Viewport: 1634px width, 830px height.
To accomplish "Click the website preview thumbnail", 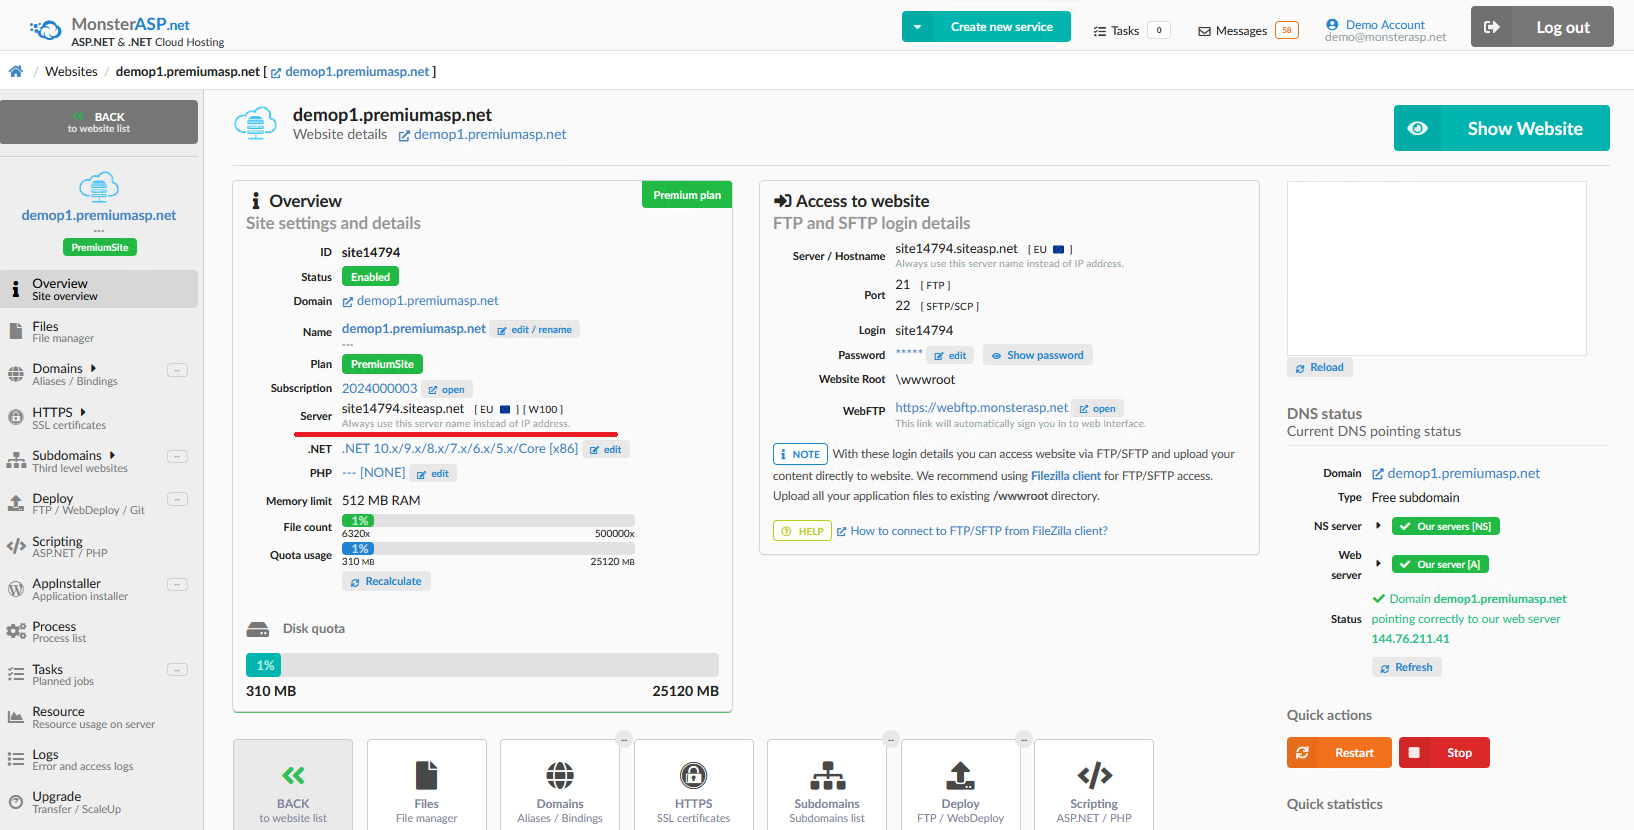I will (1436, 268).
